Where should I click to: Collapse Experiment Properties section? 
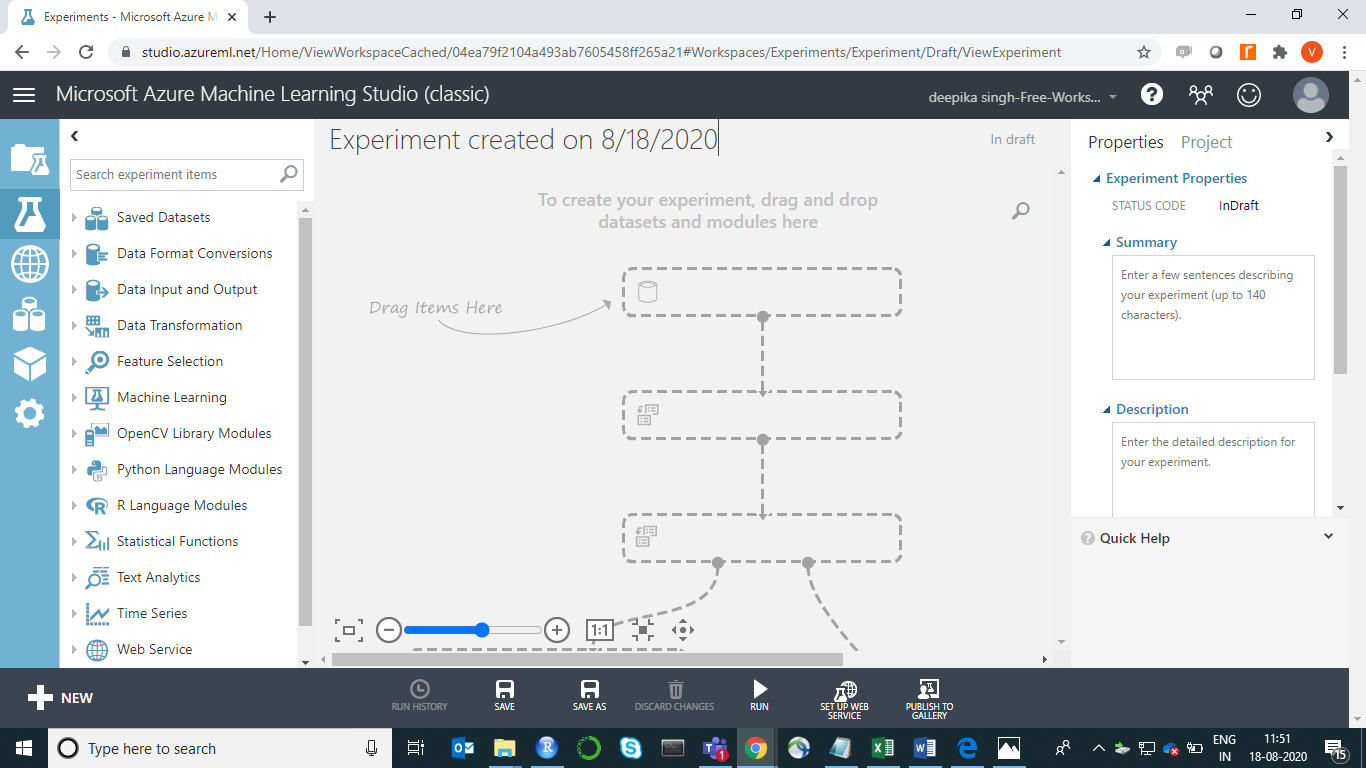point(1097,179)
